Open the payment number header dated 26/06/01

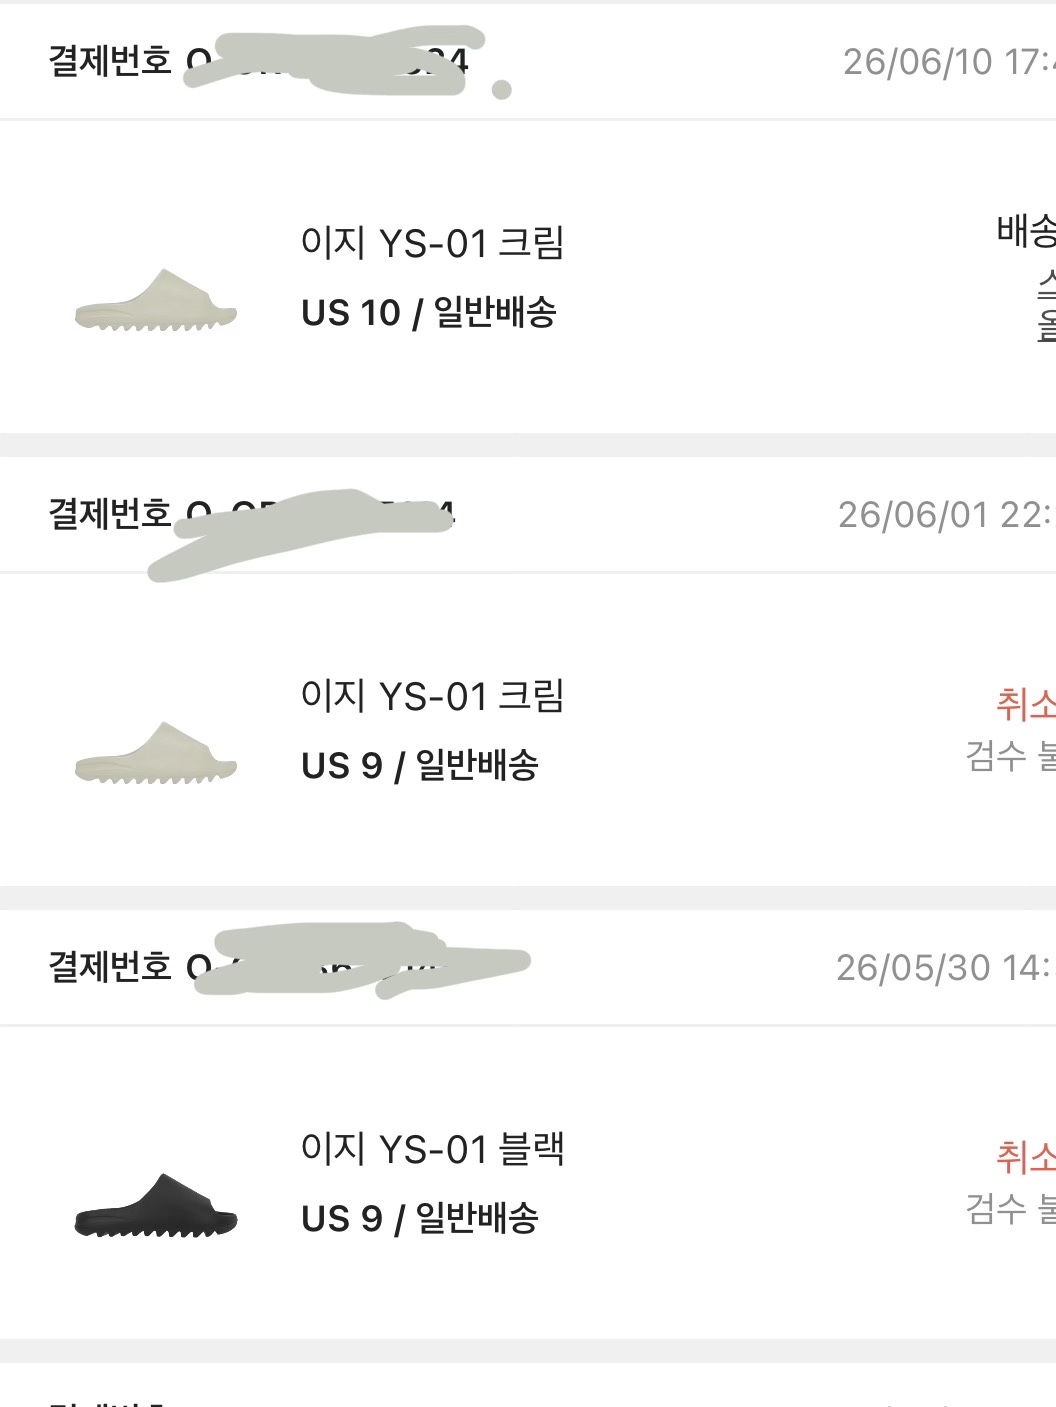528,514
